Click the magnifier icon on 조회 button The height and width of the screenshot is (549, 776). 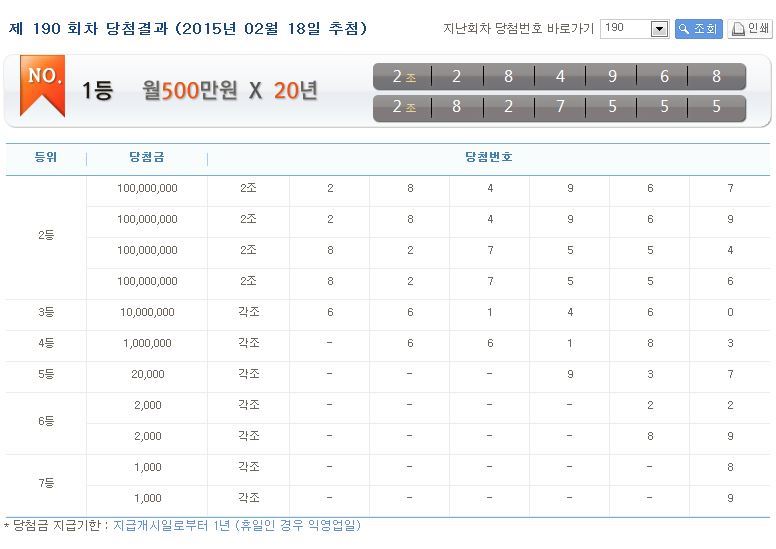point(684,29)
